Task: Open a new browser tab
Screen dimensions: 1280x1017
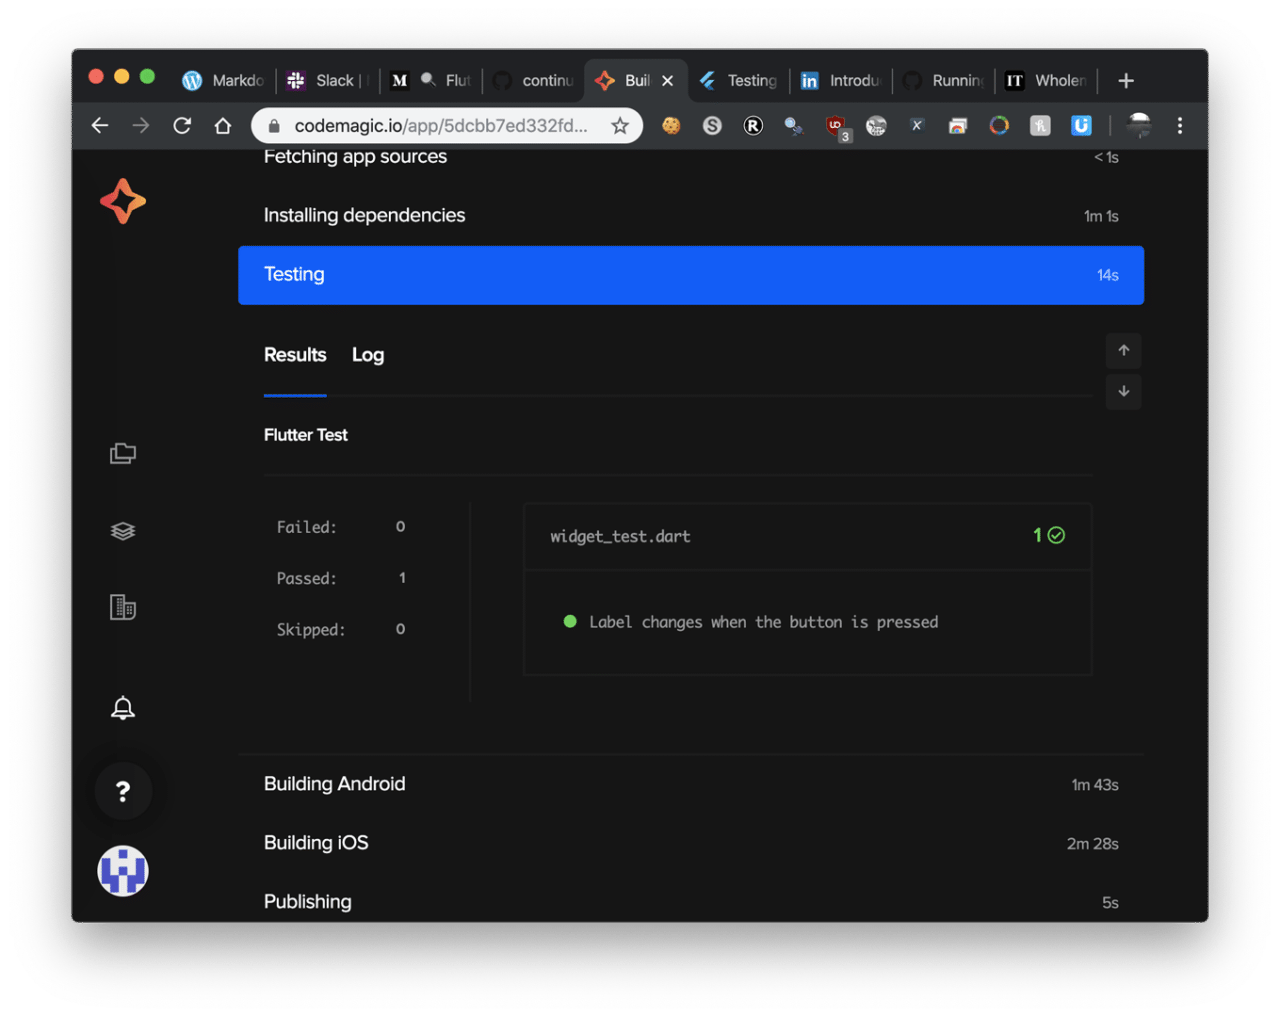Action: (x=1126, y=80)
